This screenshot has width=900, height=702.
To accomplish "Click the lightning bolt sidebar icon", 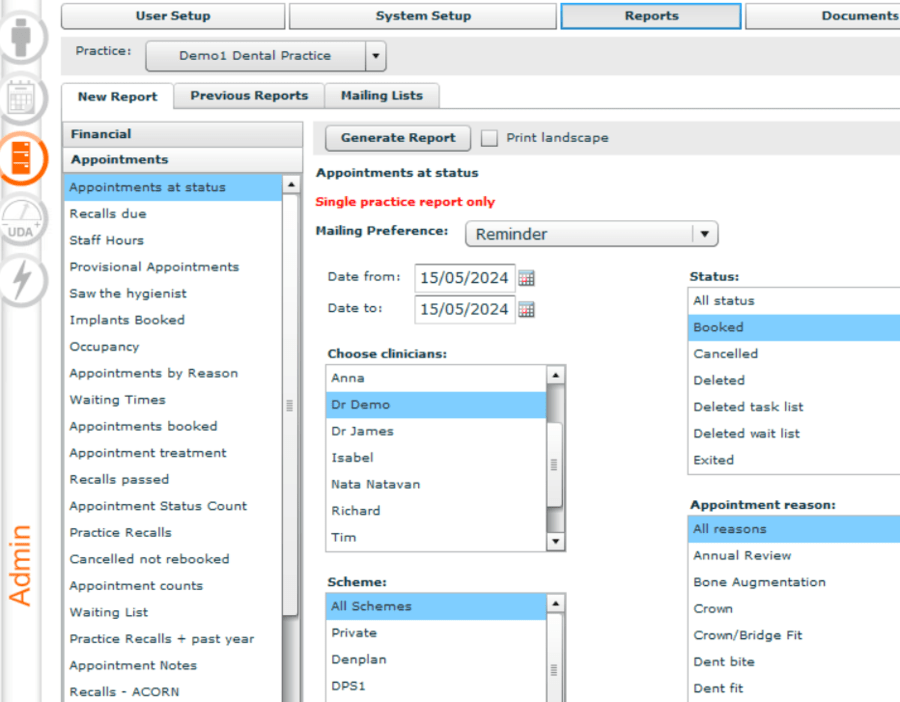I will coord(22,279).
